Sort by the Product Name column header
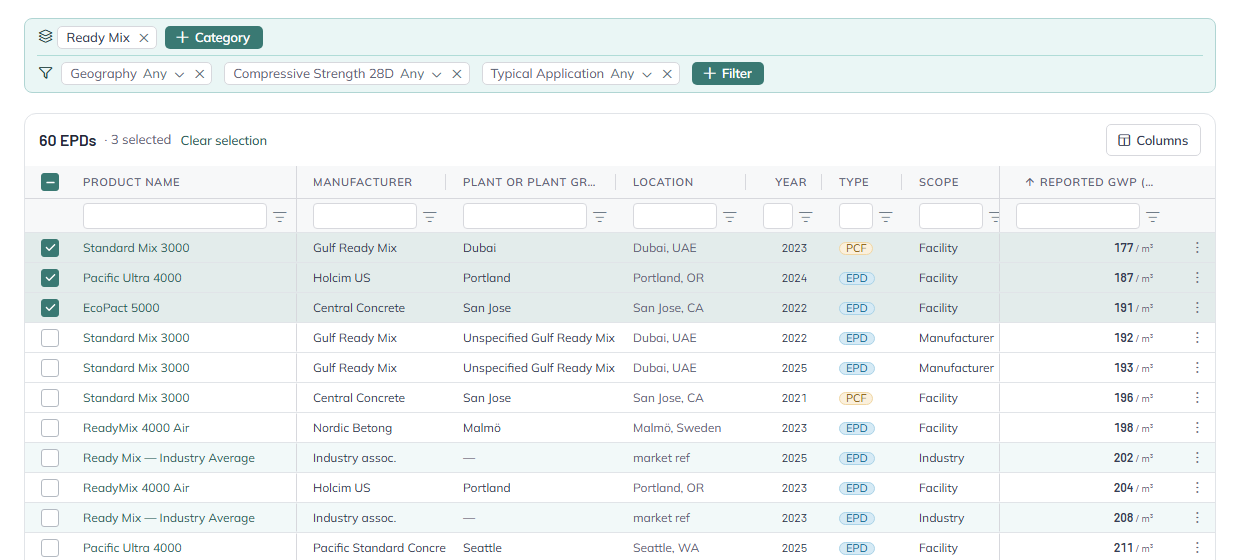 pyautogui.click(x=131, y=182)
